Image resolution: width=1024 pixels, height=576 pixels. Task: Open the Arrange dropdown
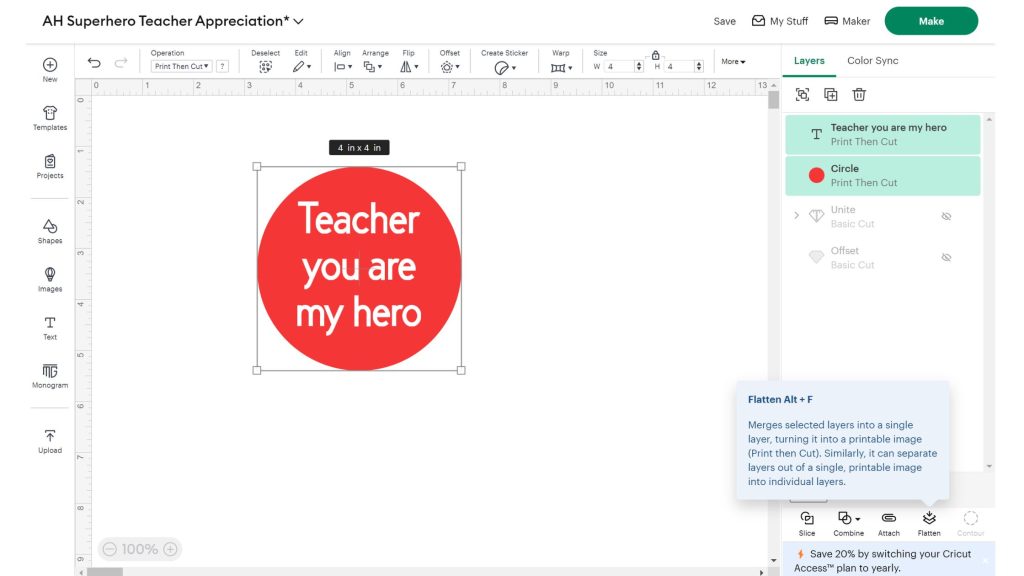373,67
